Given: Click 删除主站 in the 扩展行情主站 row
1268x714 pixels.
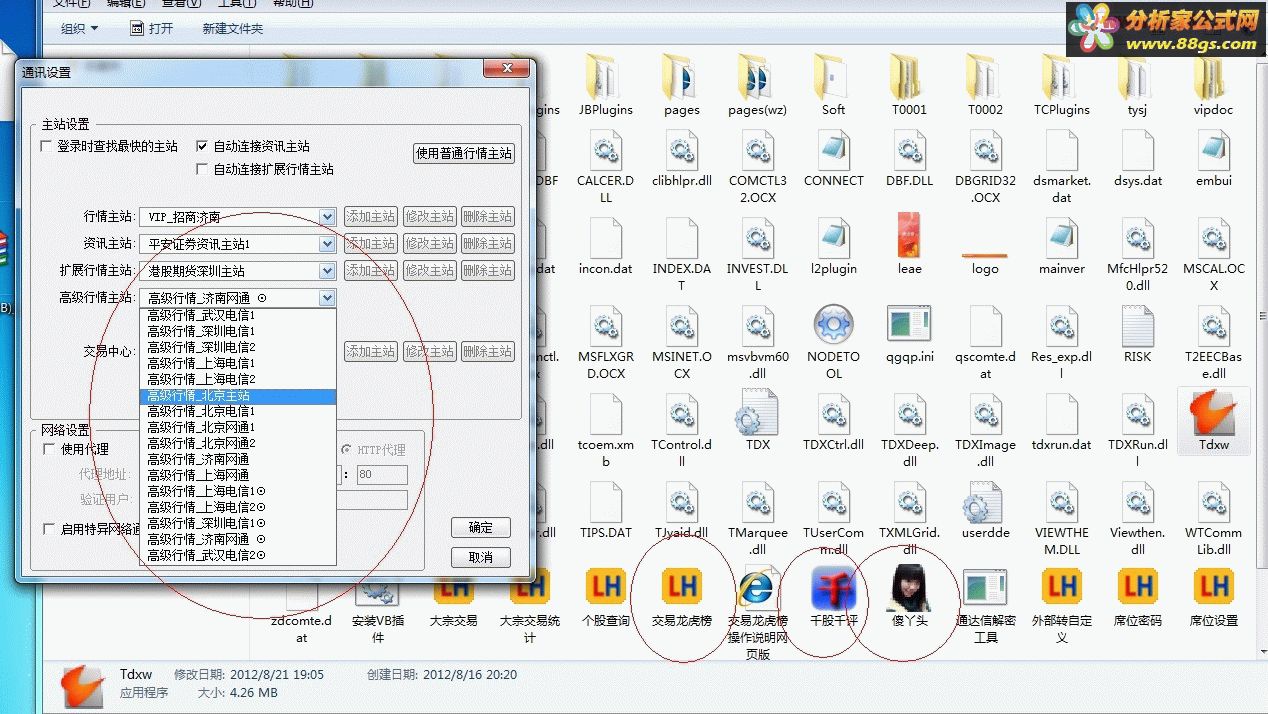Looking at the screenshot, I should coord(488,270).
